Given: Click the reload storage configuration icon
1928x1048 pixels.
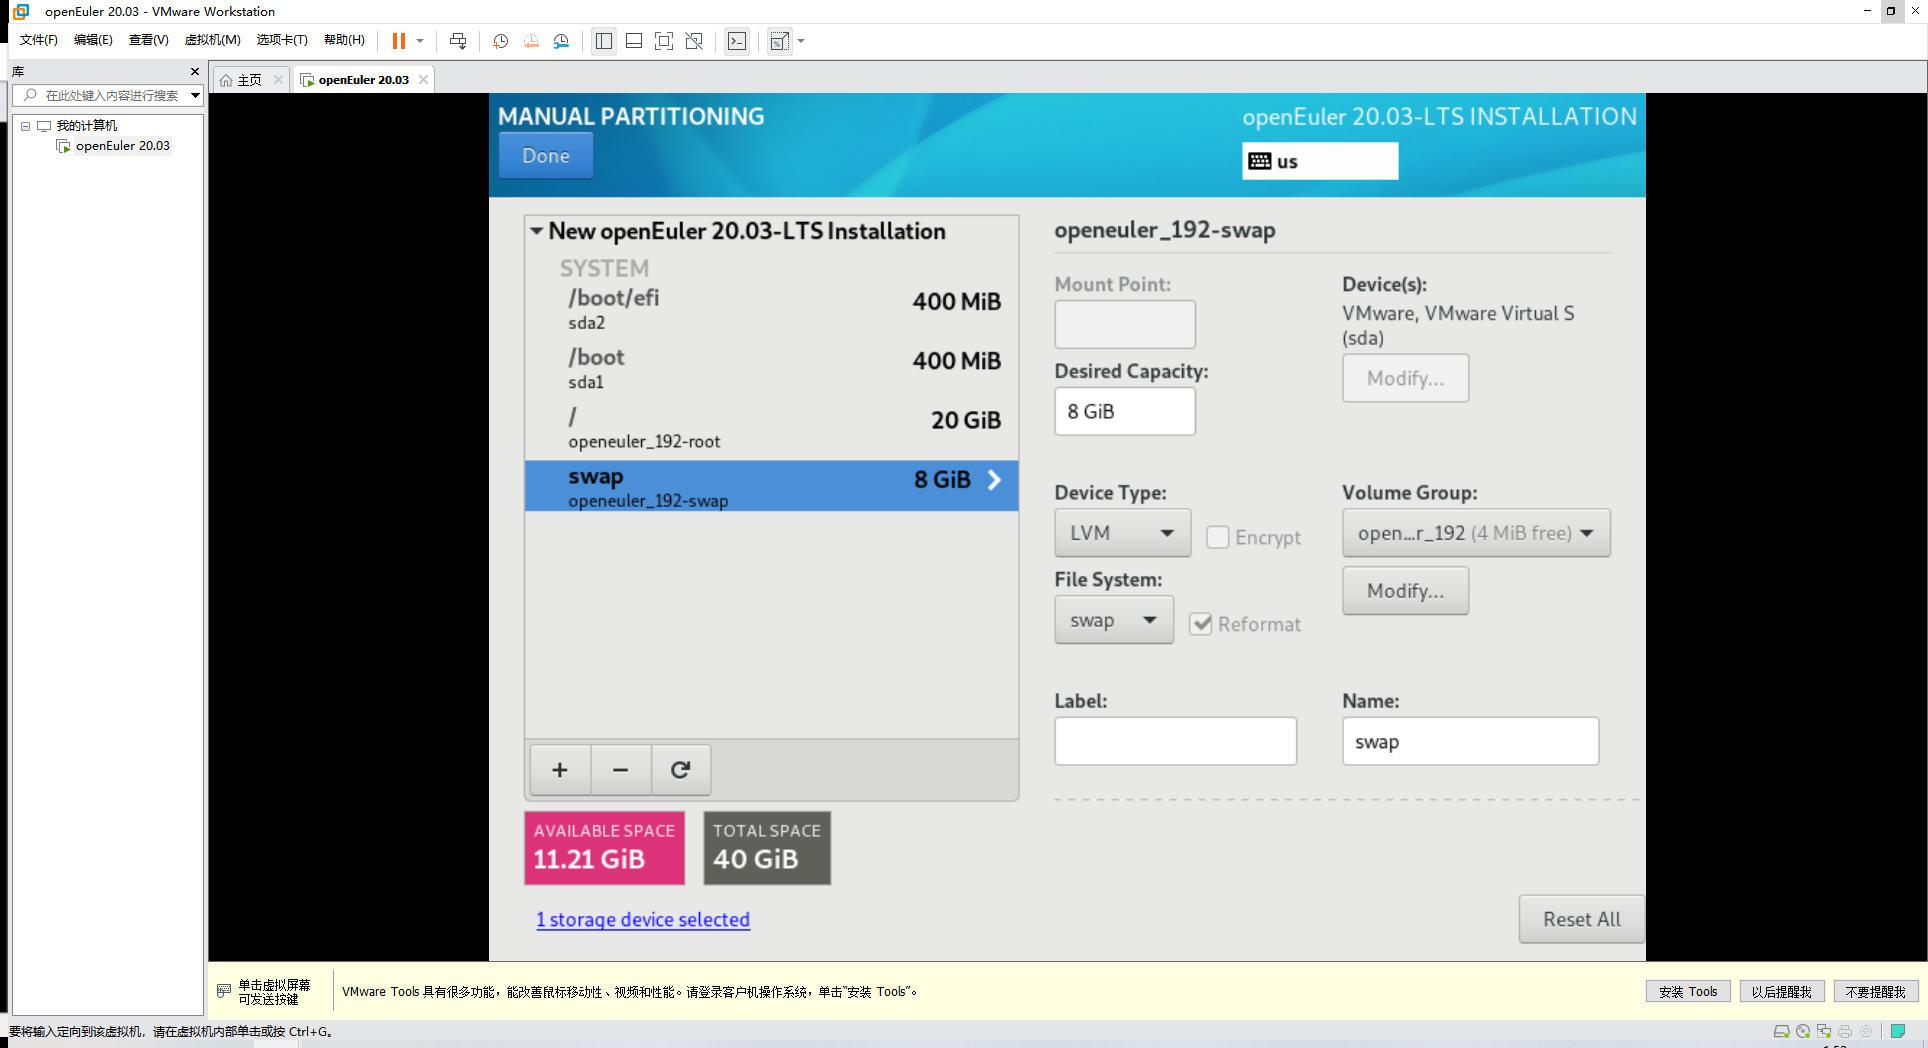Looking at the screenshot, I should [x=681, y=769].
